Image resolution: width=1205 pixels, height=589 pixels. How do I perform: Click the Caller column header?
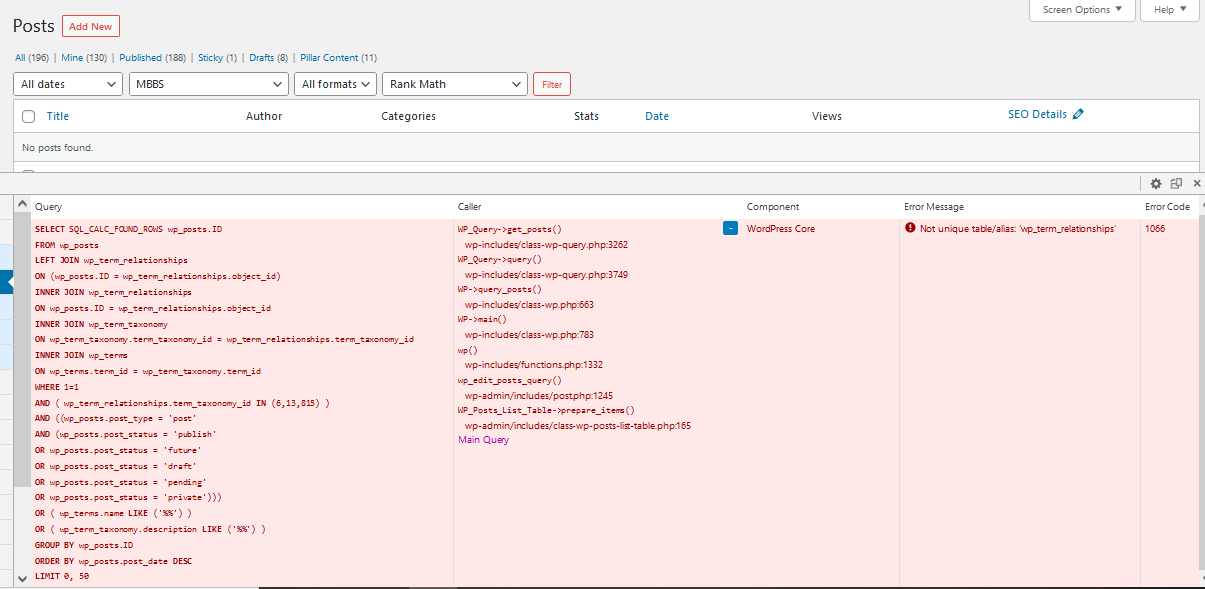click(469, 207)
